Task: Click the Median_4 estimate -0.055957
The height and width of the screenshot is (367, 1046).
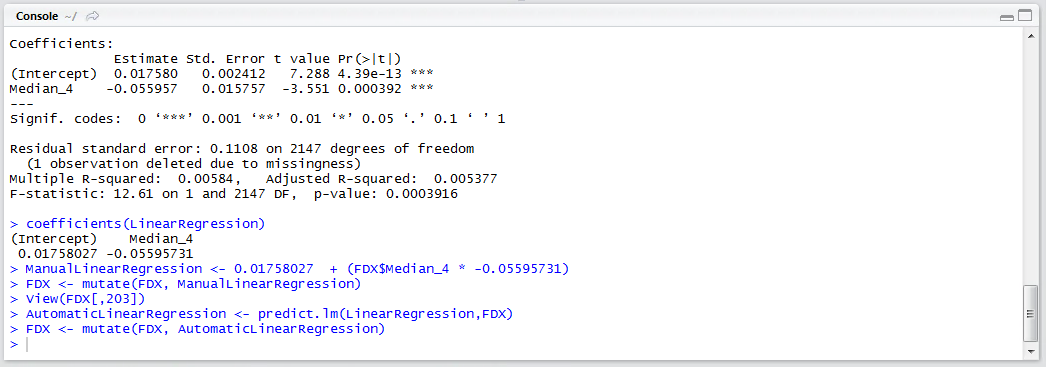Action: [143, 89]
